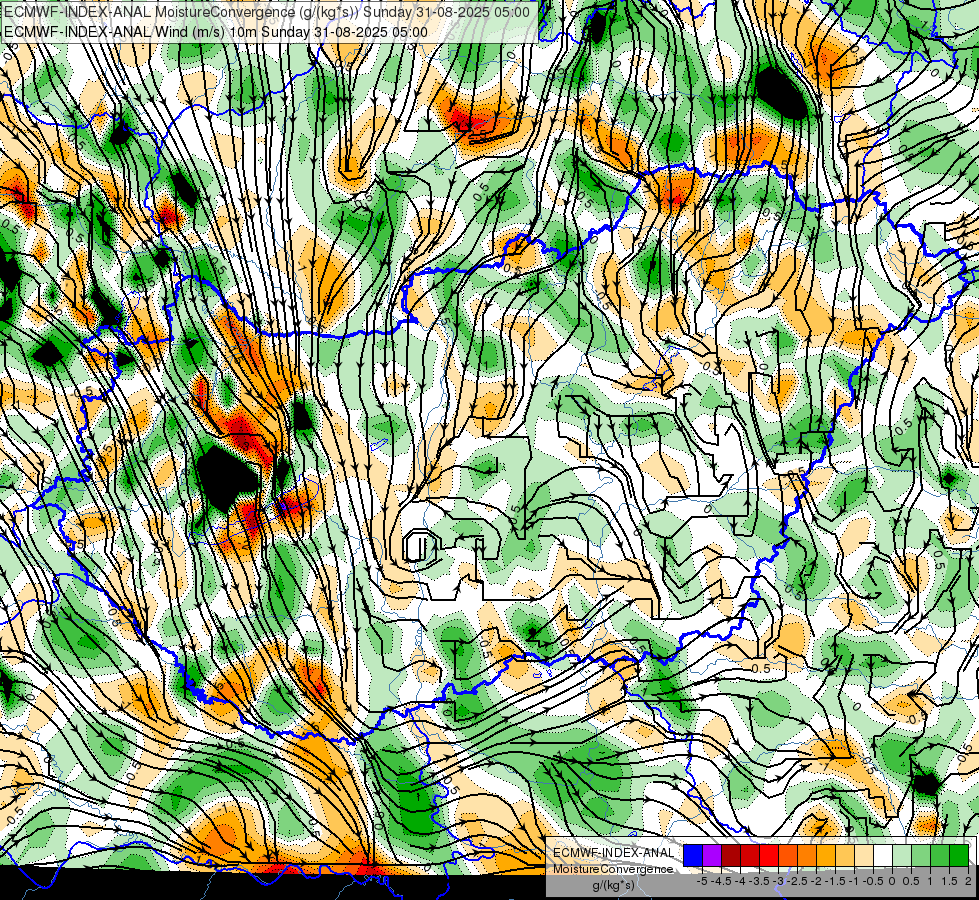Screen dimensions: 979x900
Task: Select the darkest red swatch between -4.5 and -4
Action: 731,856
